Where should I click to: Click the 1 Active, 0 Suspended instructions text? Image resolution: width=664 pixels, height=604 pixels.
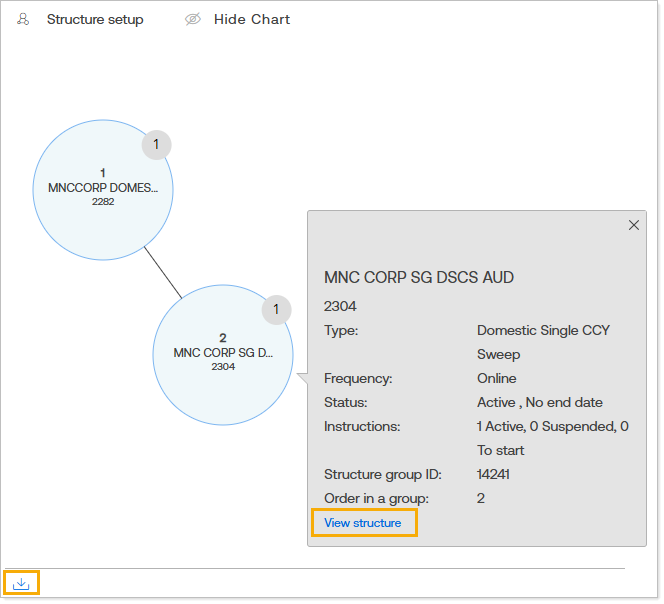click(x=552, y=426)
